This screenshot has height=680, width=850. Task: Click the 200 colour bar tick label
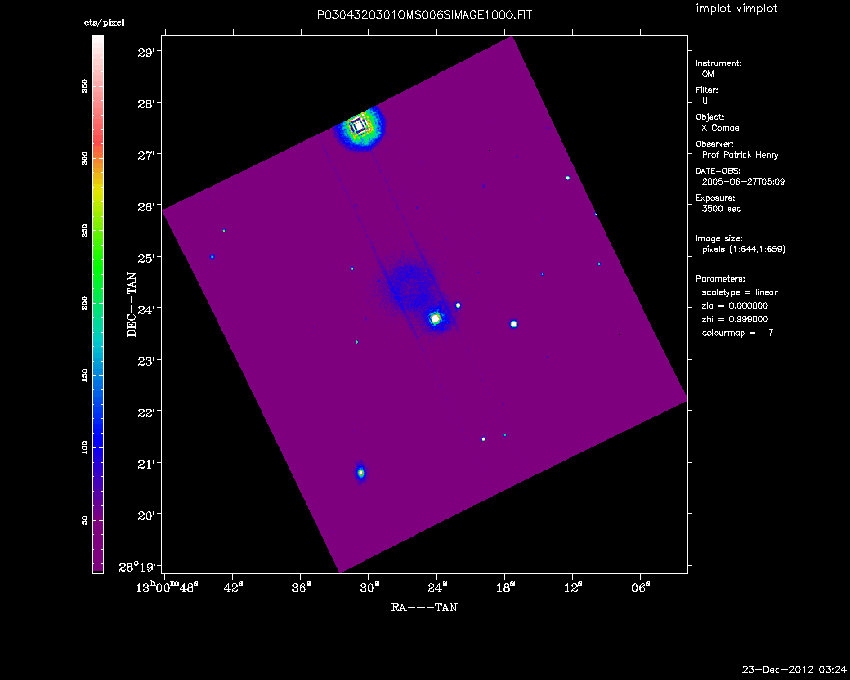(x=85, y=303)
